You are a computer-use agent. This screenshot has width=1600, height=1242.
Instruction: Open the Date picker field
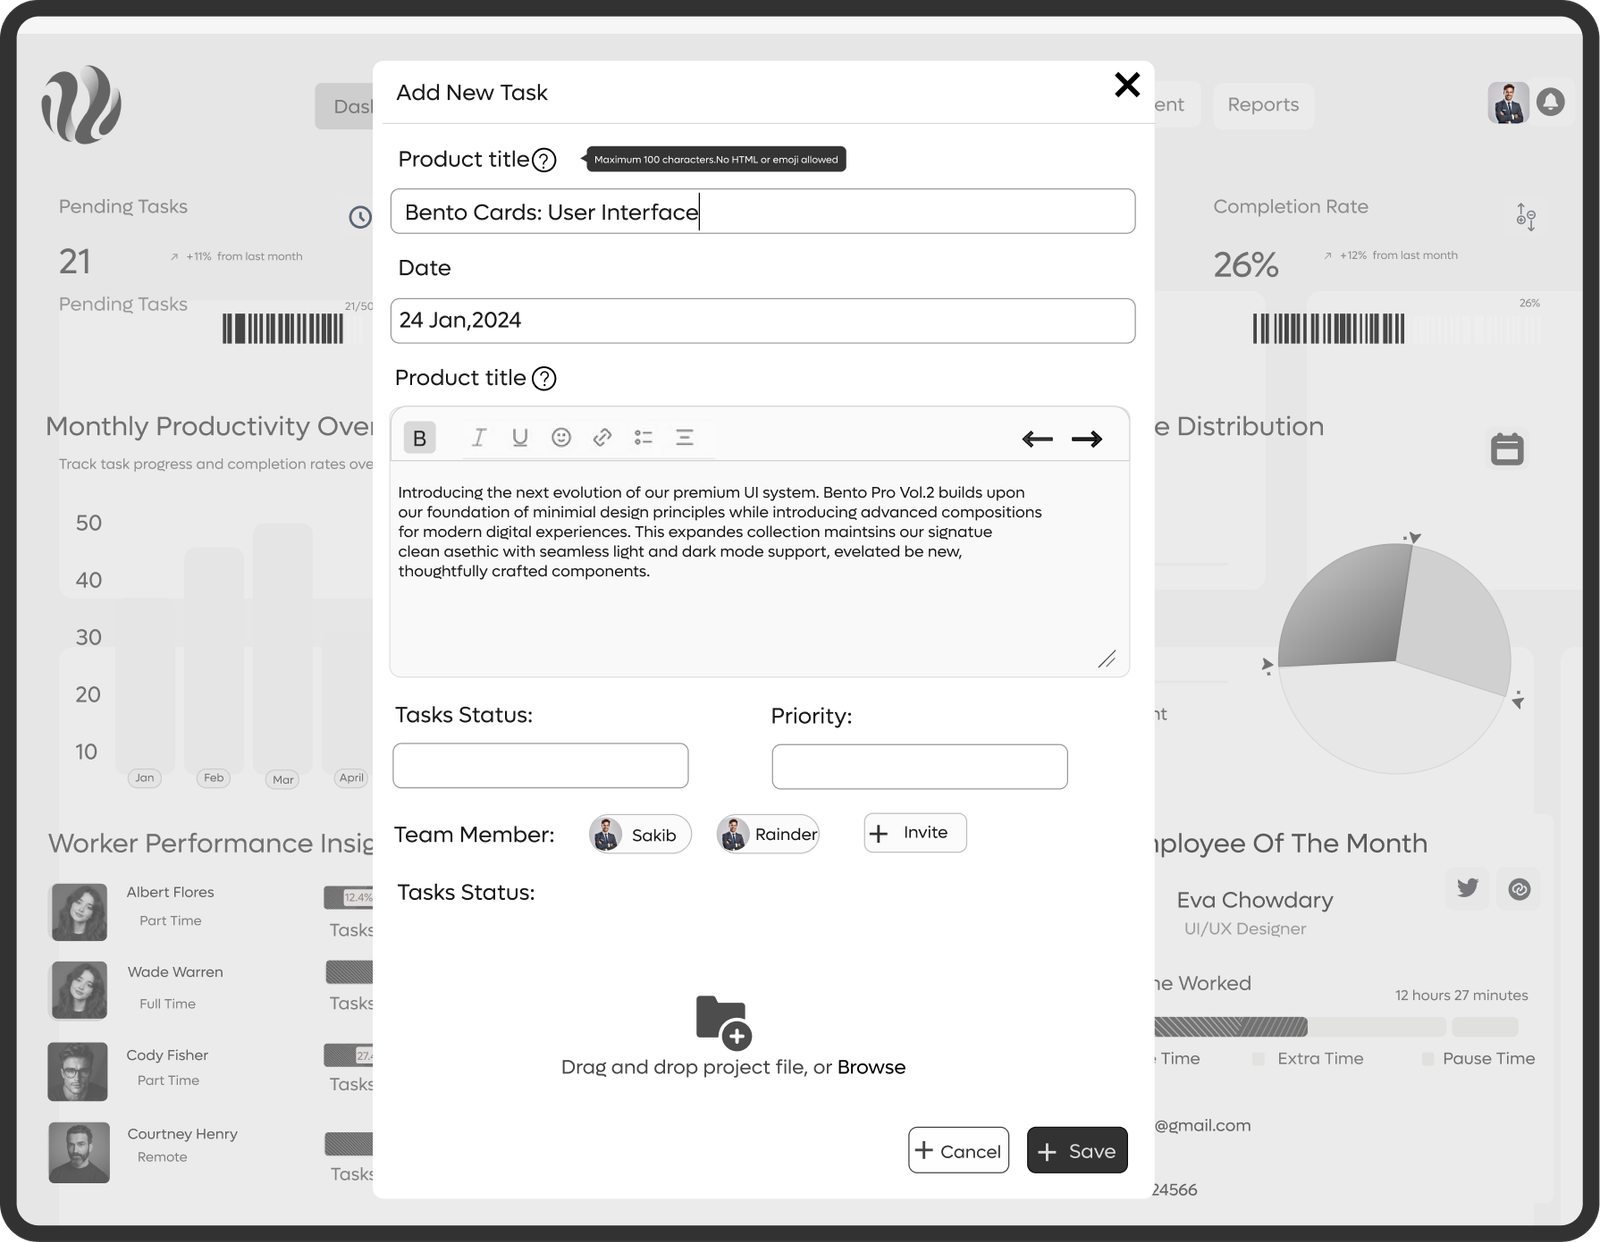tap(762, 321)
